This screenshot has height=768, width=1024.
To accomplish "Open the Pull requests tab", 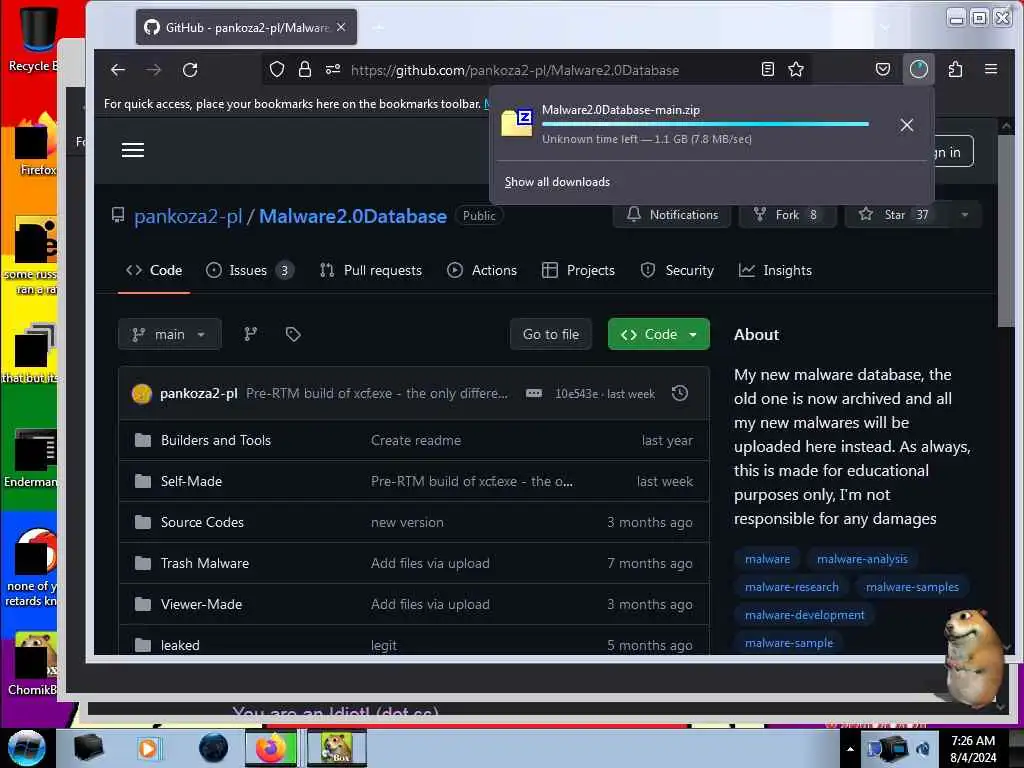I will point(370,270).
